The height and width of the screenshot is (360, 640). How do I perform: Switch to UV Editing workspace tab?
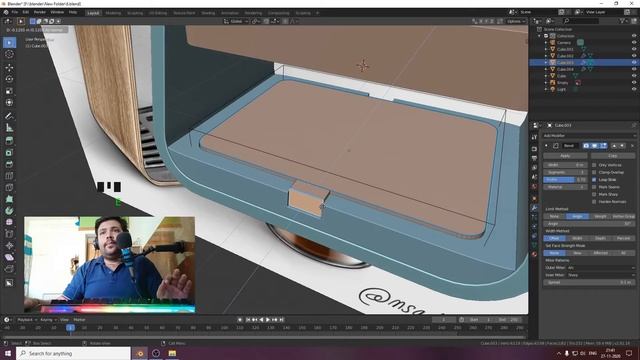[x=158, y=13]
